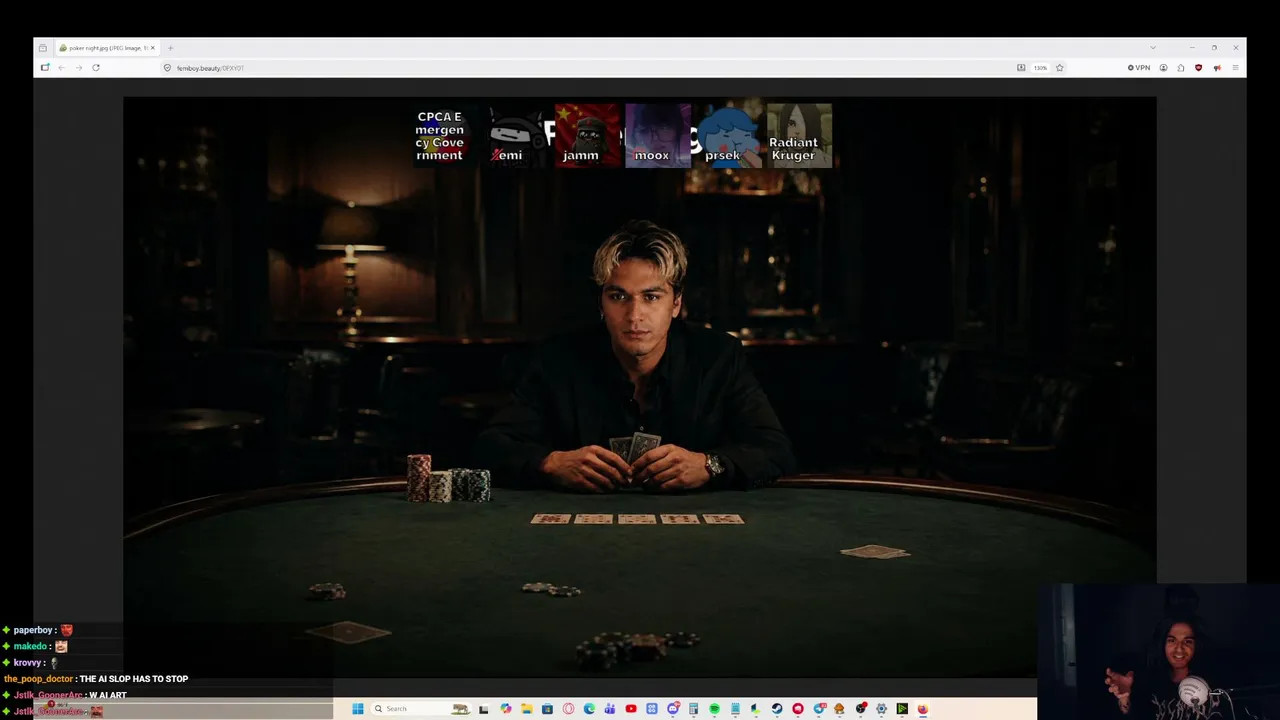The image size is (1280, 720).
Task: Open the Extensions panel
Action: pyautogui.click(x=1181, y=68)
